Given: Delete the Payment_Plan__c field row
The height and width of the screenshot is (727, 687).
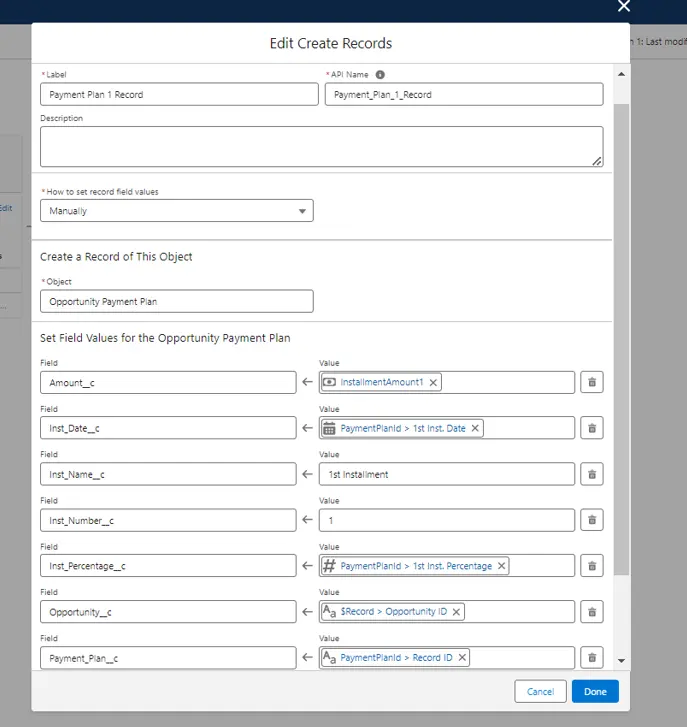Looking at the screenshot, I should (x=591, y=657).
